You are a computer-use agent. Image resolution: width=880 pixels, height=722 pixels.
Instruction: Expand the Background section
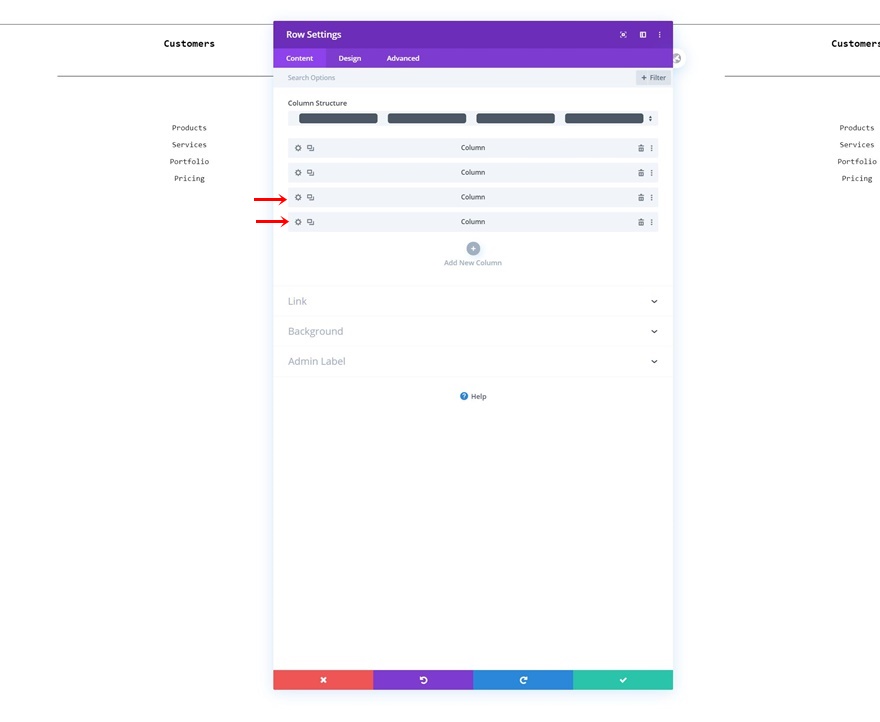coord(473,332)
